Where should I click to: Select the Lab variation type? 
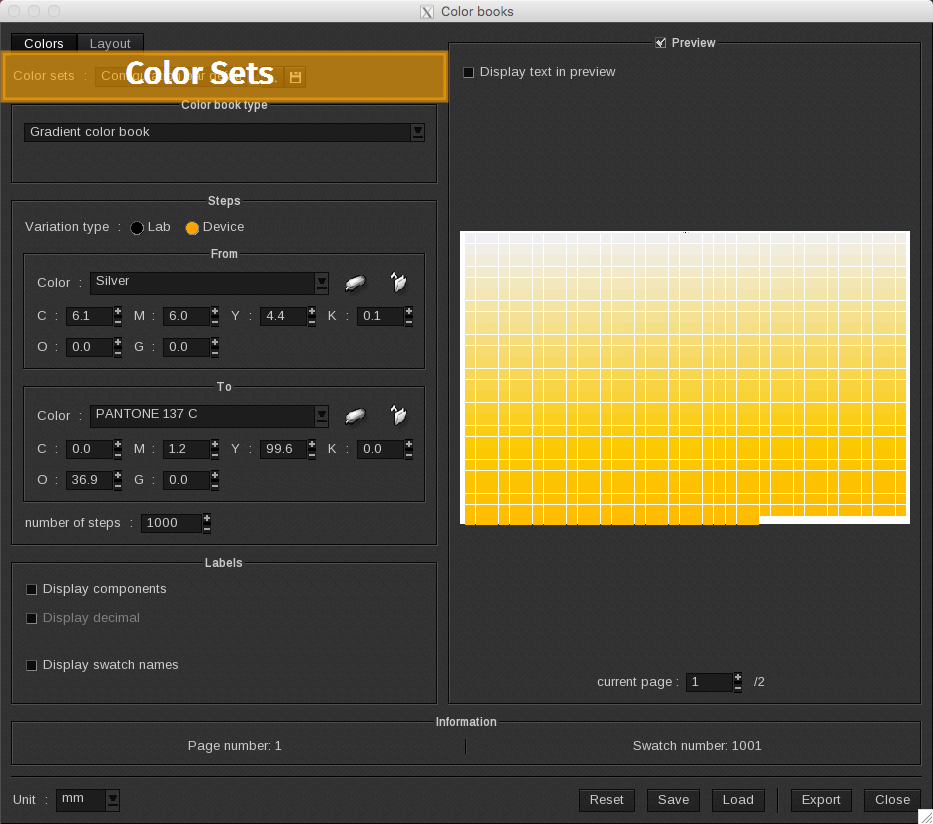[137, 228]
